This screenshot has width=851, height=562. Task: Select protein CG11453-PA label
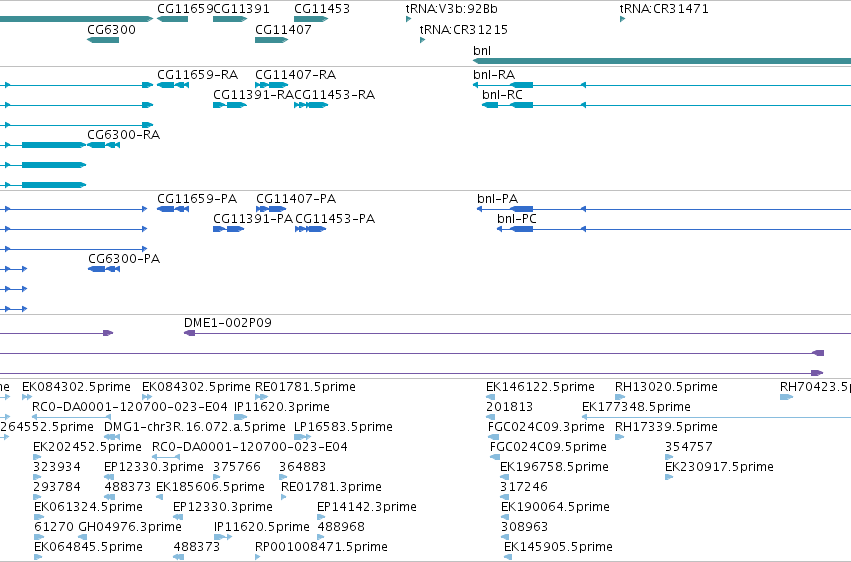point(335,219)
